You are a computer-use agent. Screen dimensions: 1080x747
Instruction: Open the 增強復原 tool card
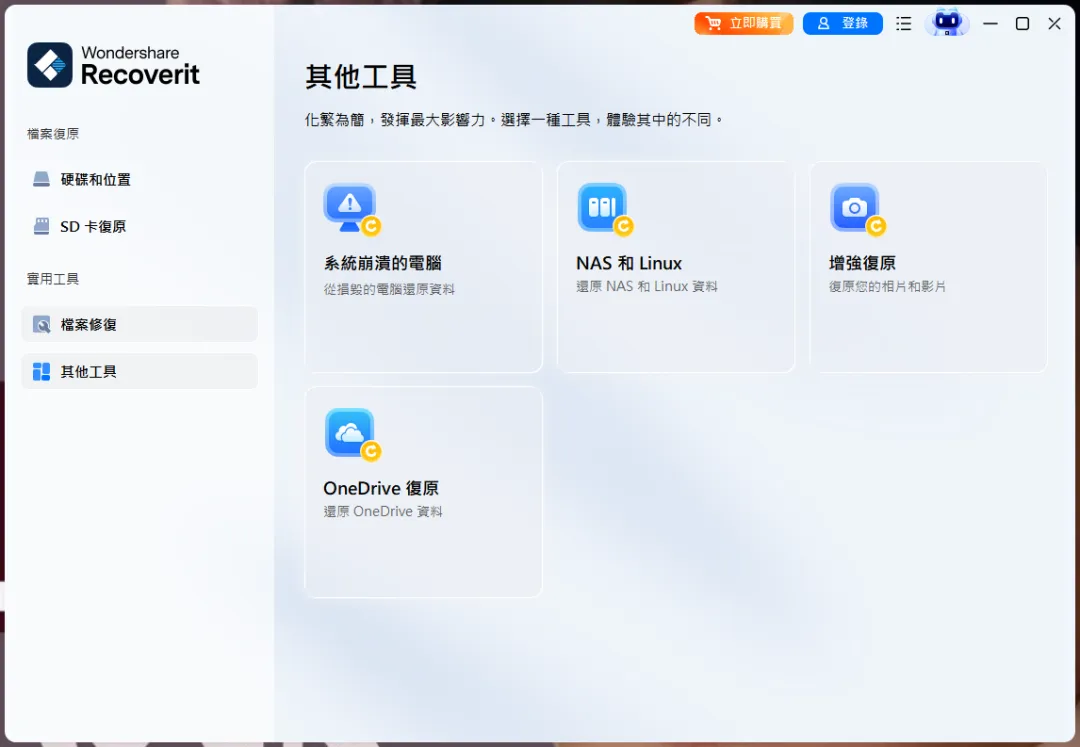coord(928,267)
